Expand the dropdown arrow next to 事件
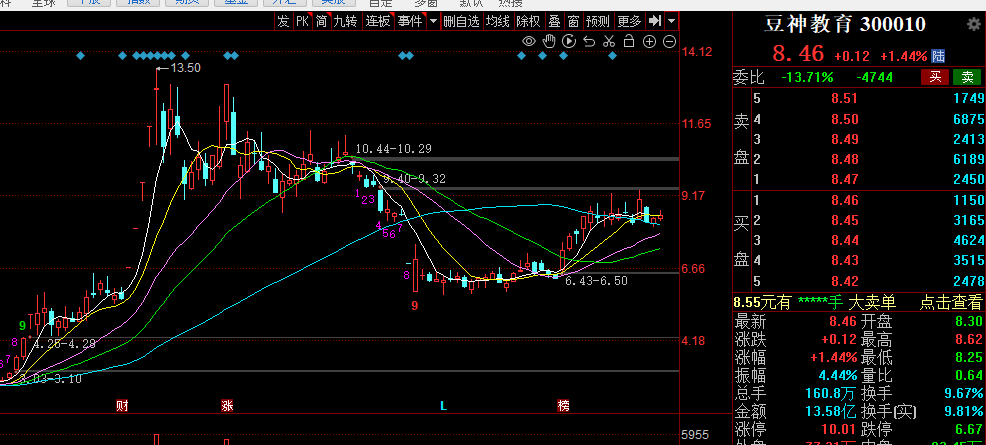The width and height of the screenshot is (986, 445). (x=433, y=21)
